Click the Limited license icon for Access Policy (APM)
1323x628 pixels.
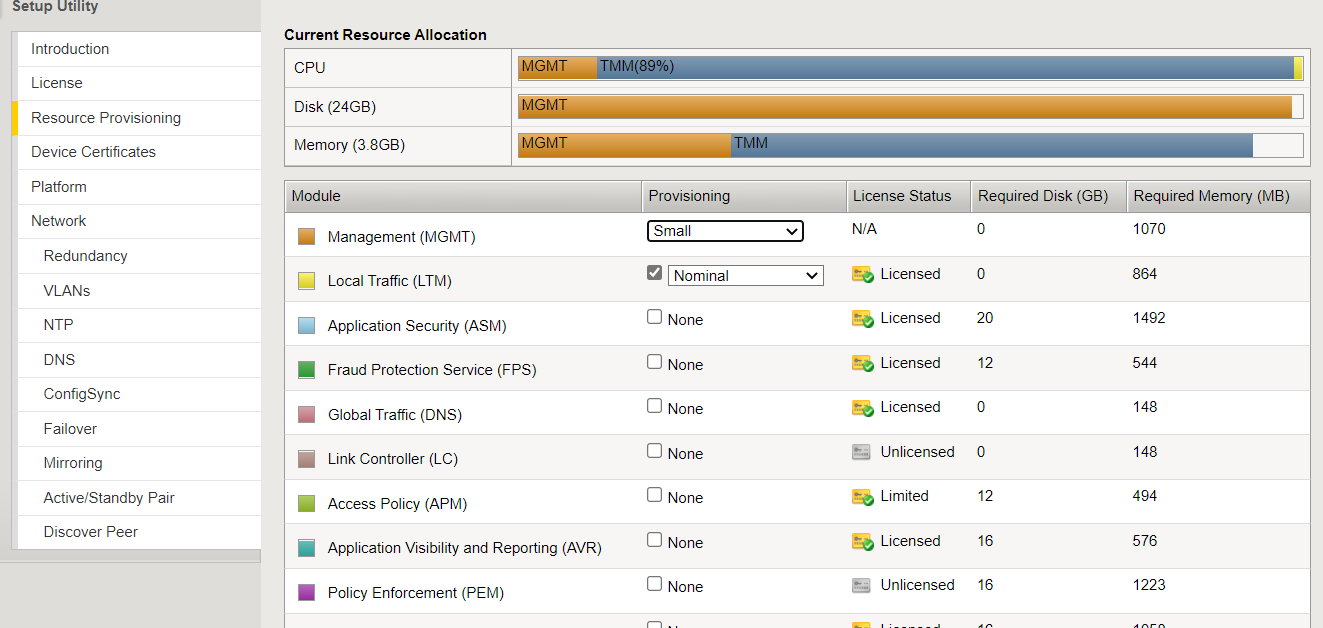pos(862,497)
